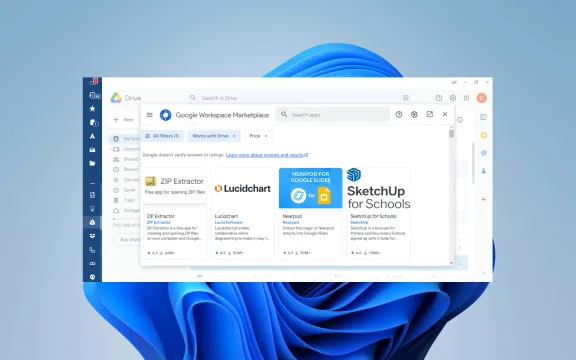
Task: Close the Marketplace dialog
Action: [445, 114]
